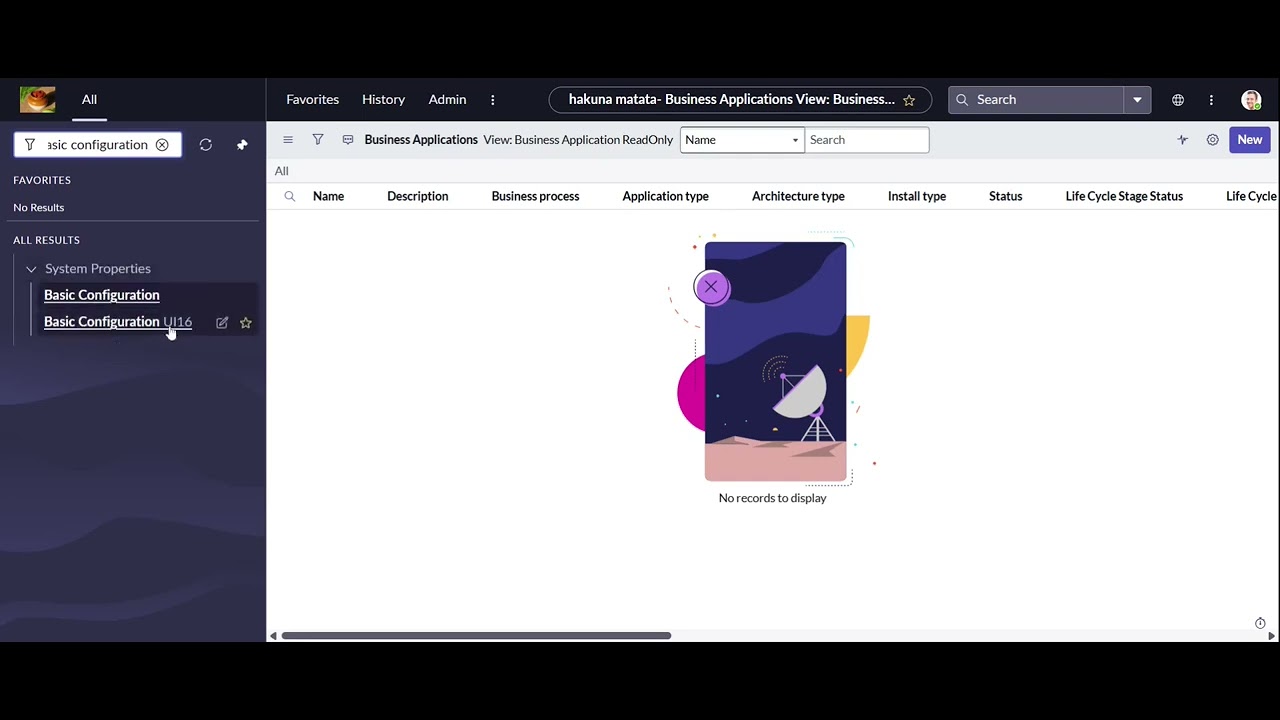Screen dimensions: 1280x720
Task: Collapse the System Properties group
Action: pos(31,269)
